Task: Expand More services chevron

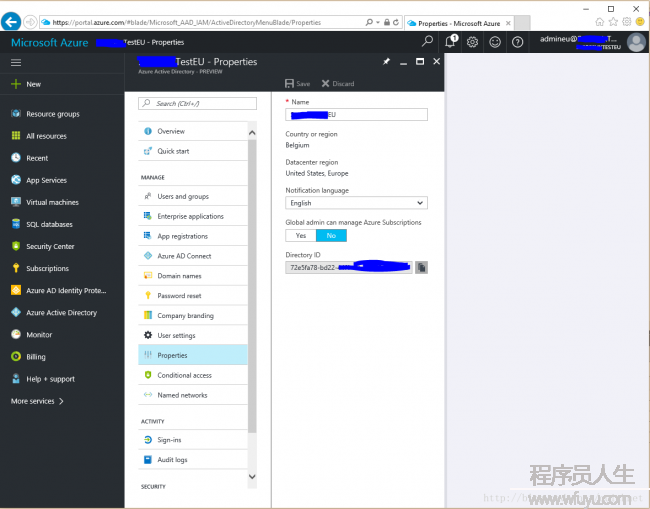Action: pyautogui.click(x=61, y=401)
